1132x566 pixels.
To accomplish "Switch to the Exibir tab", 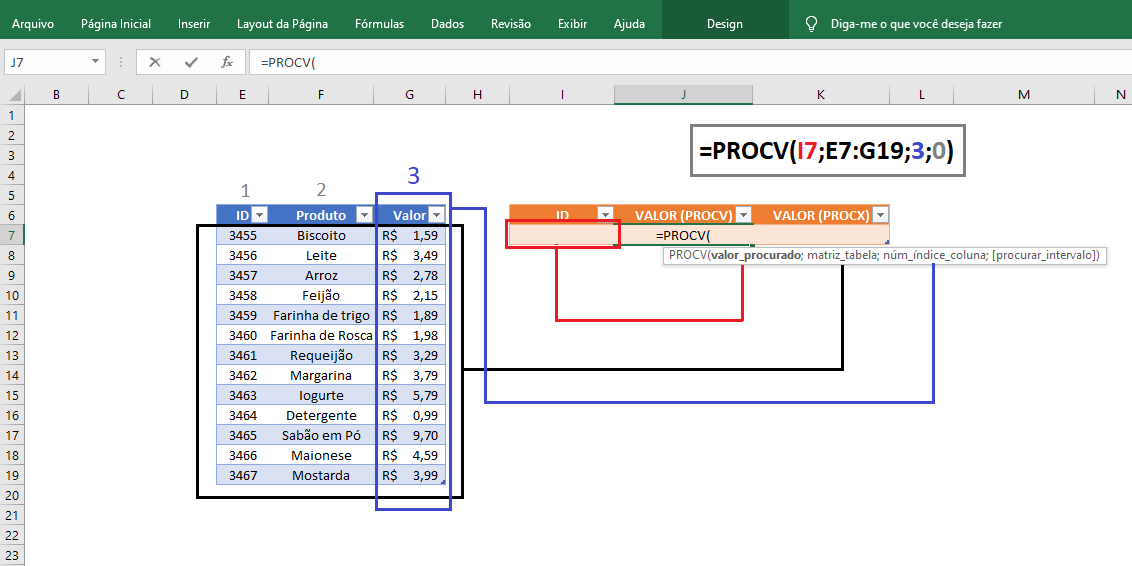I will point(572,24).
